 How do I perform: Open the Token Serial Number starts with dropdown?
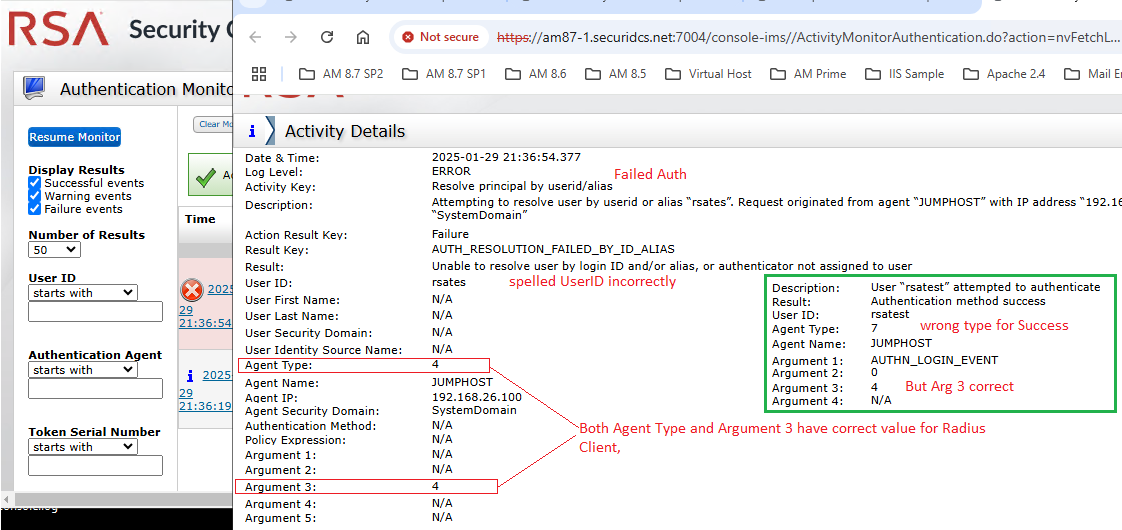[82, 446]
